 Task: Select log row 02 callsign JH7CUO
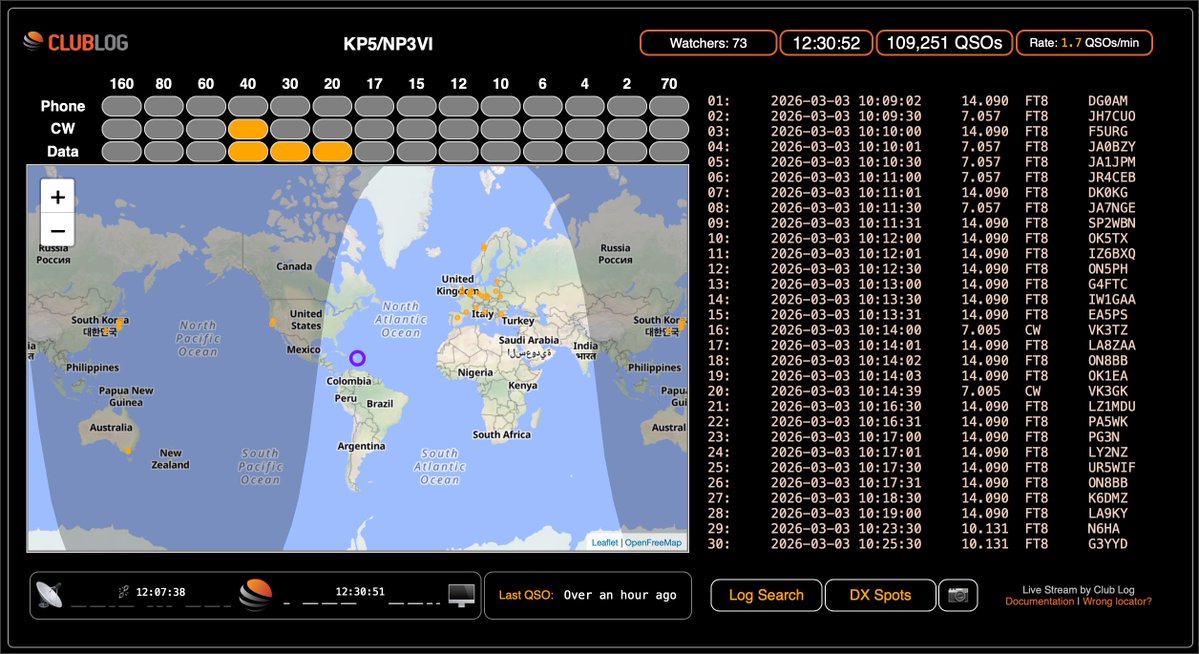point(1112,116)
